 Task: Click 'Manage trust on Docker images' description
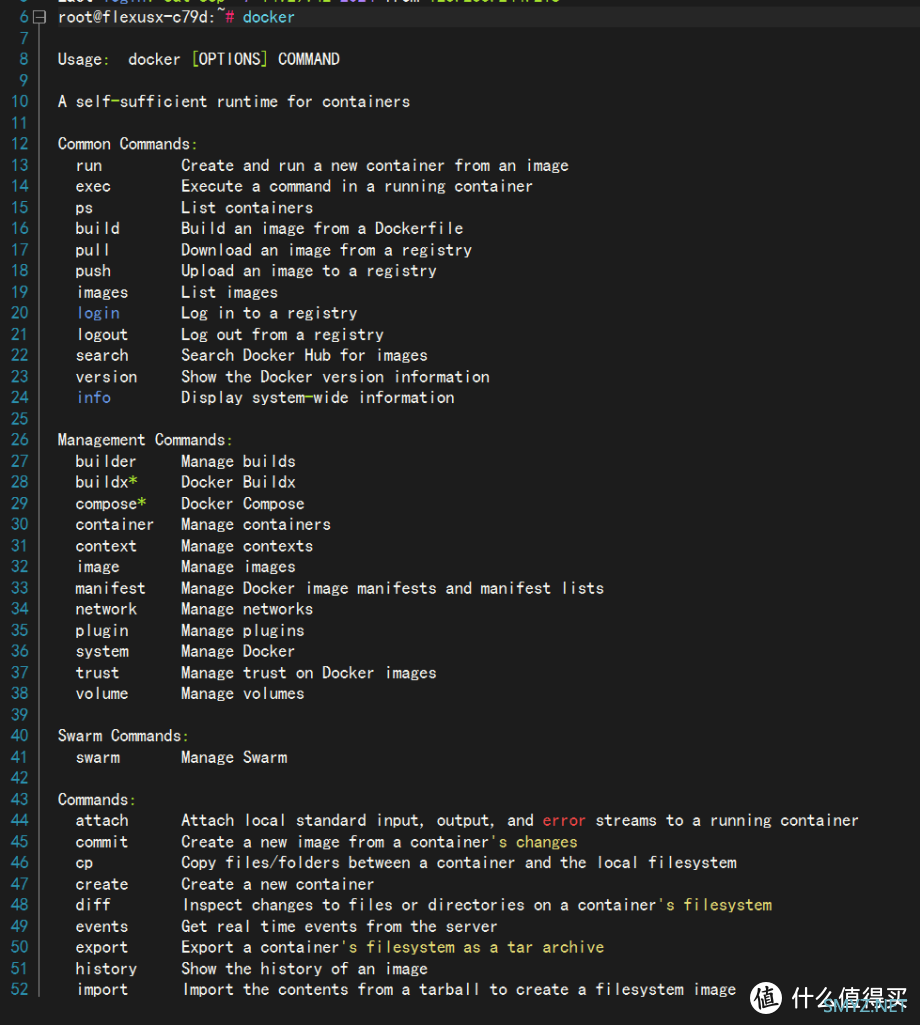309,673
